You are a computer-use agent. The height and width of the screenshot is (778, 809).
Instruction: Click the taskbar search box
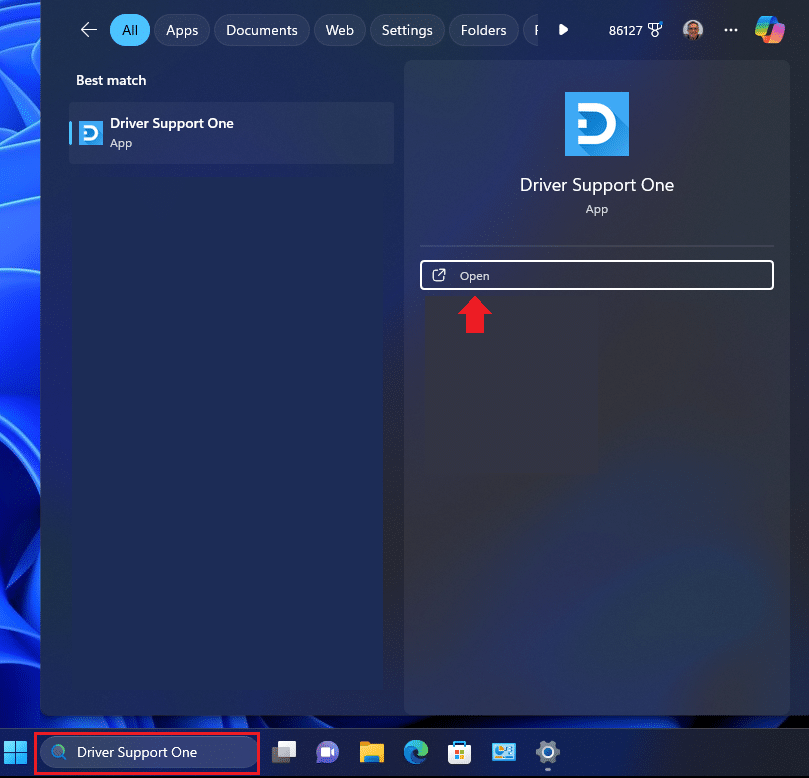click(148, 752)
